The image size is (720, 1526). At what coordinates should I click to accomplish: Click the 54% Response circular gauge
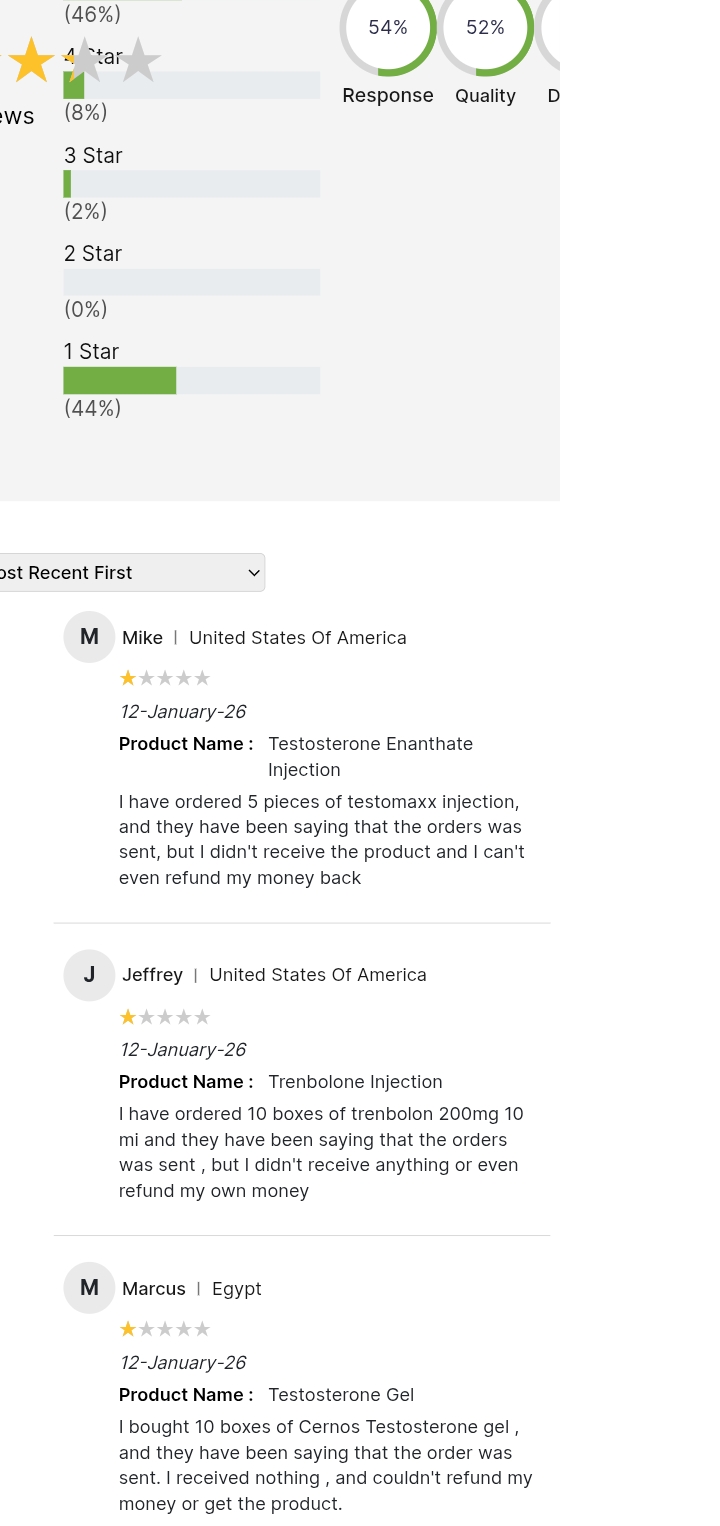pos(388,28)
